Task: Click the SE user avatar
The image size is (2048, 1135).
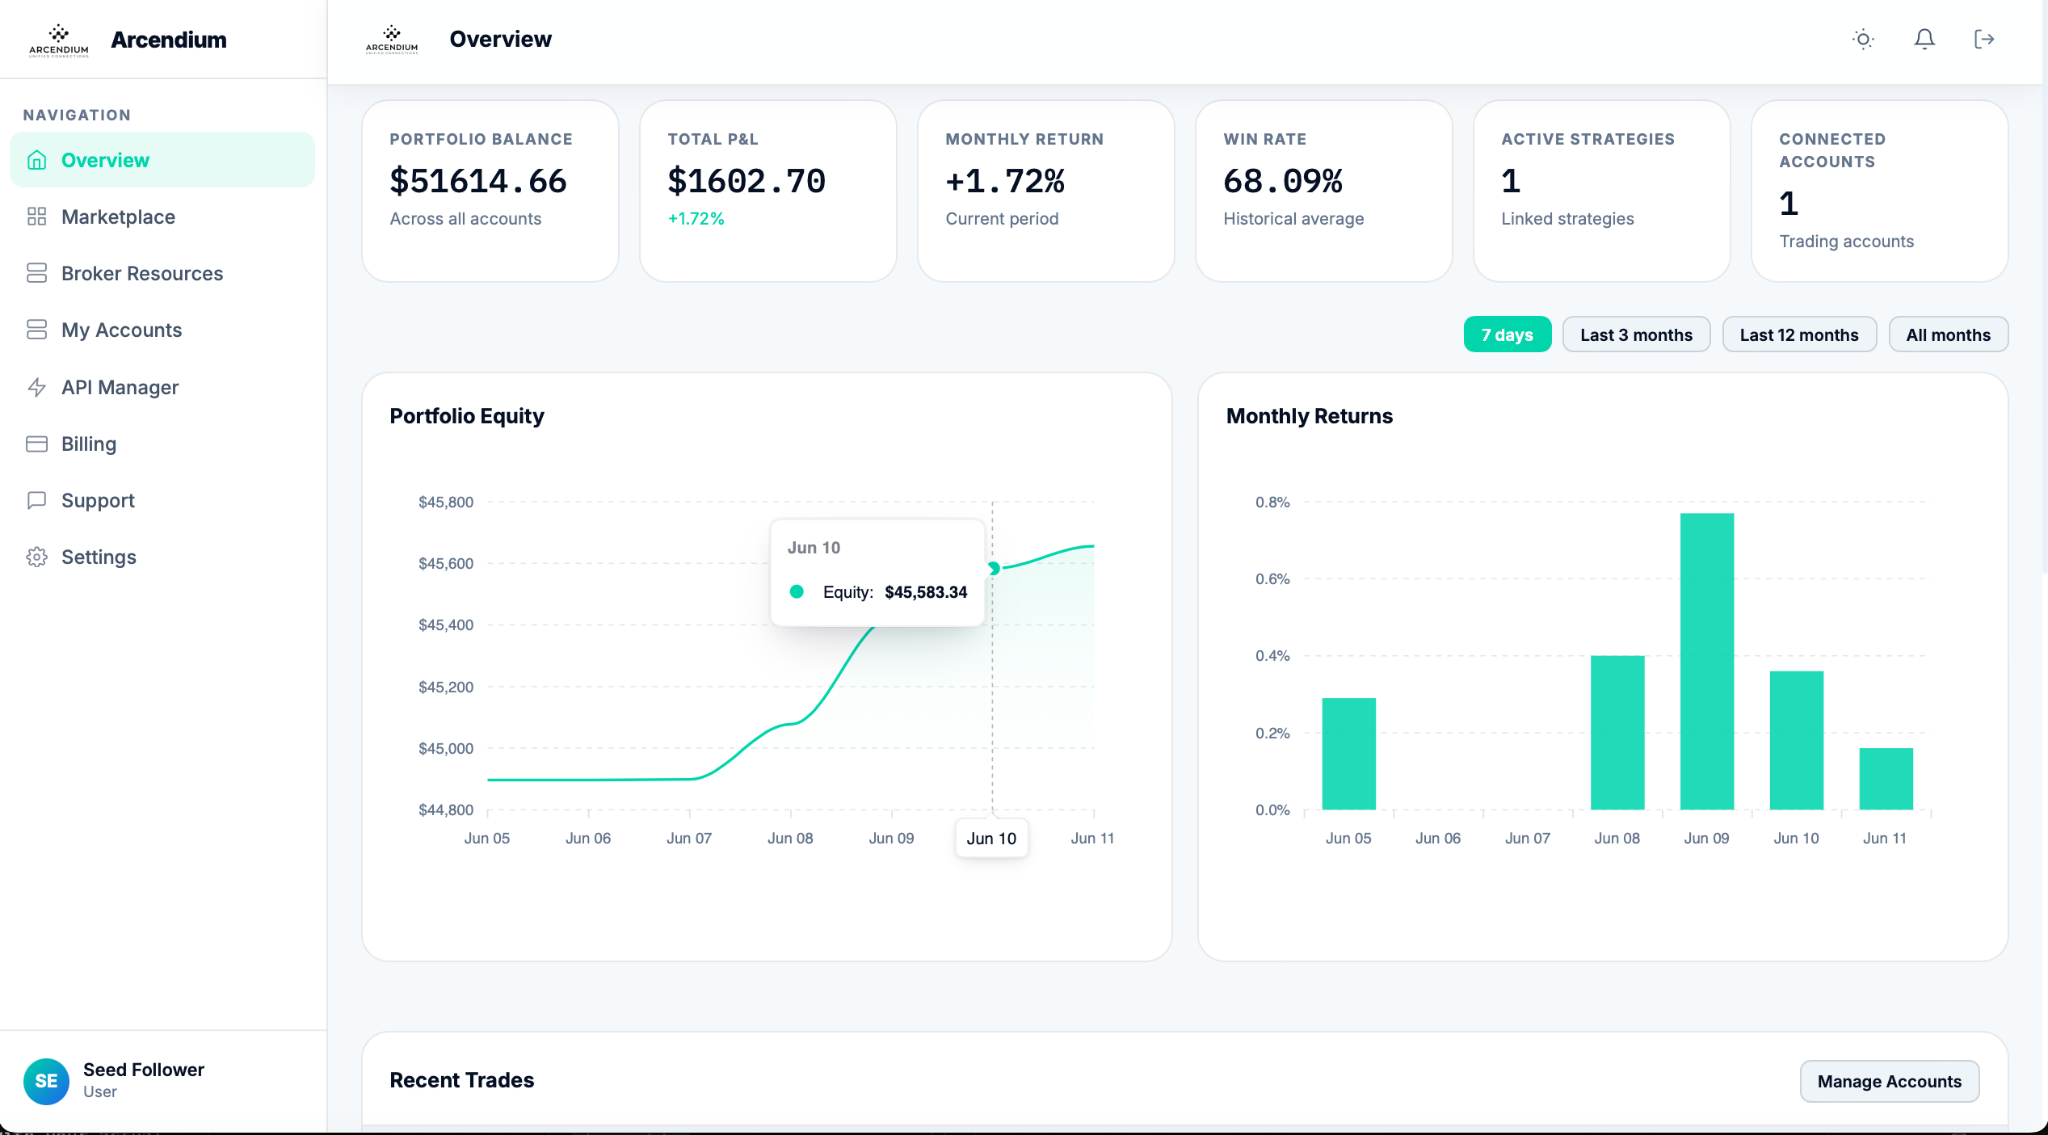Action: point(46,1081)
